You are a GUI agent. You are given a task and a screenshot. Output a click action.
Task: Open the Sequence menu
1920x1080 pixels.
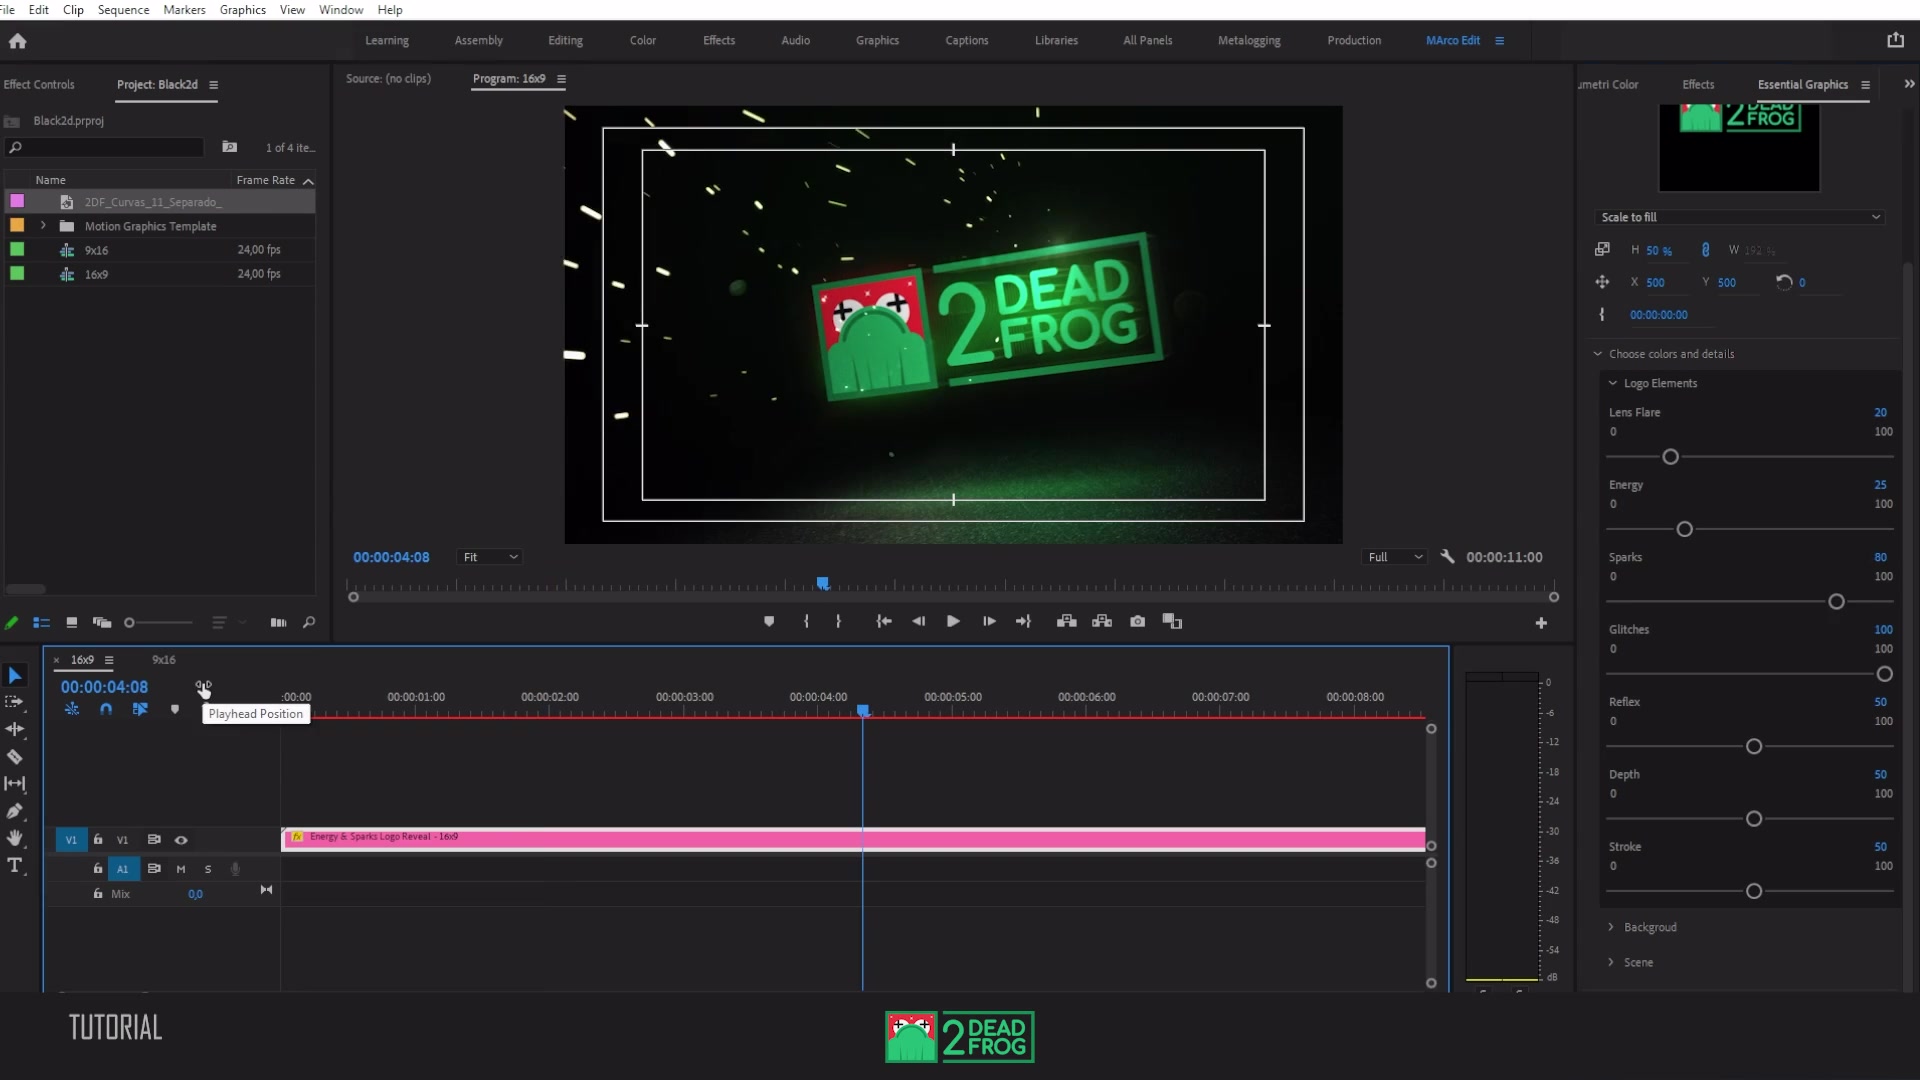[x=123, y=10]
